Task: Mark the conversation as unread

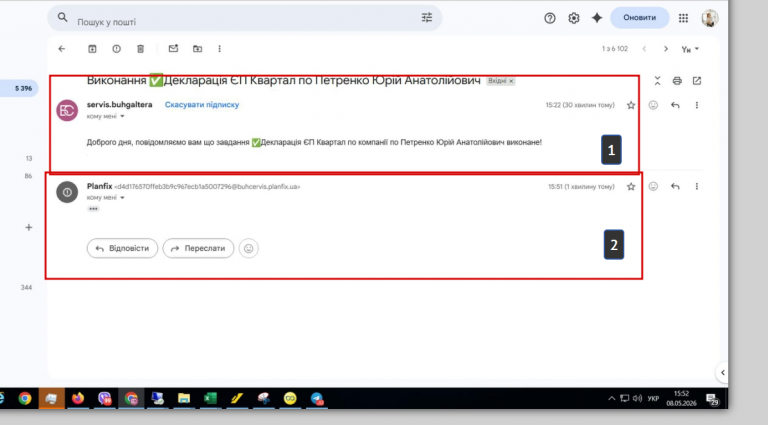Action: 173,48
